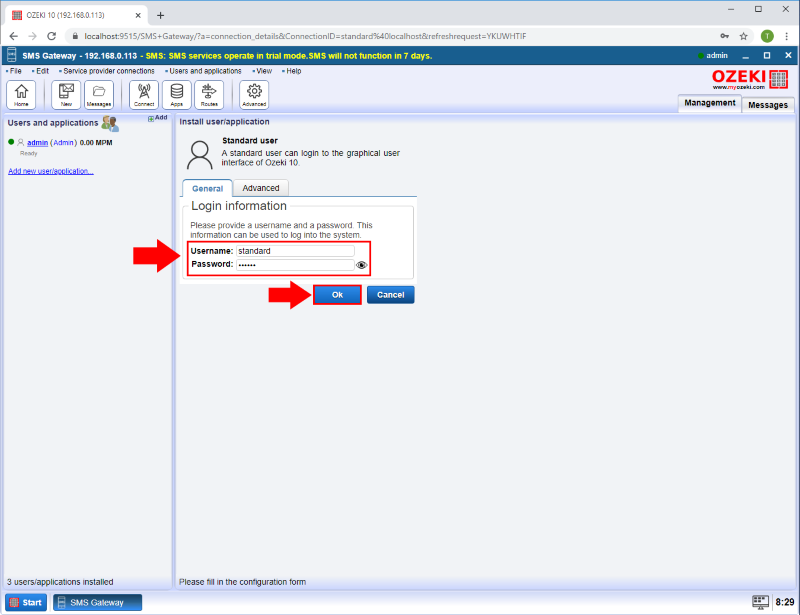This screenshot has width=800, height=615.
Task: Close the OZEKI 10 browser tab
Action: coord(138,15)
